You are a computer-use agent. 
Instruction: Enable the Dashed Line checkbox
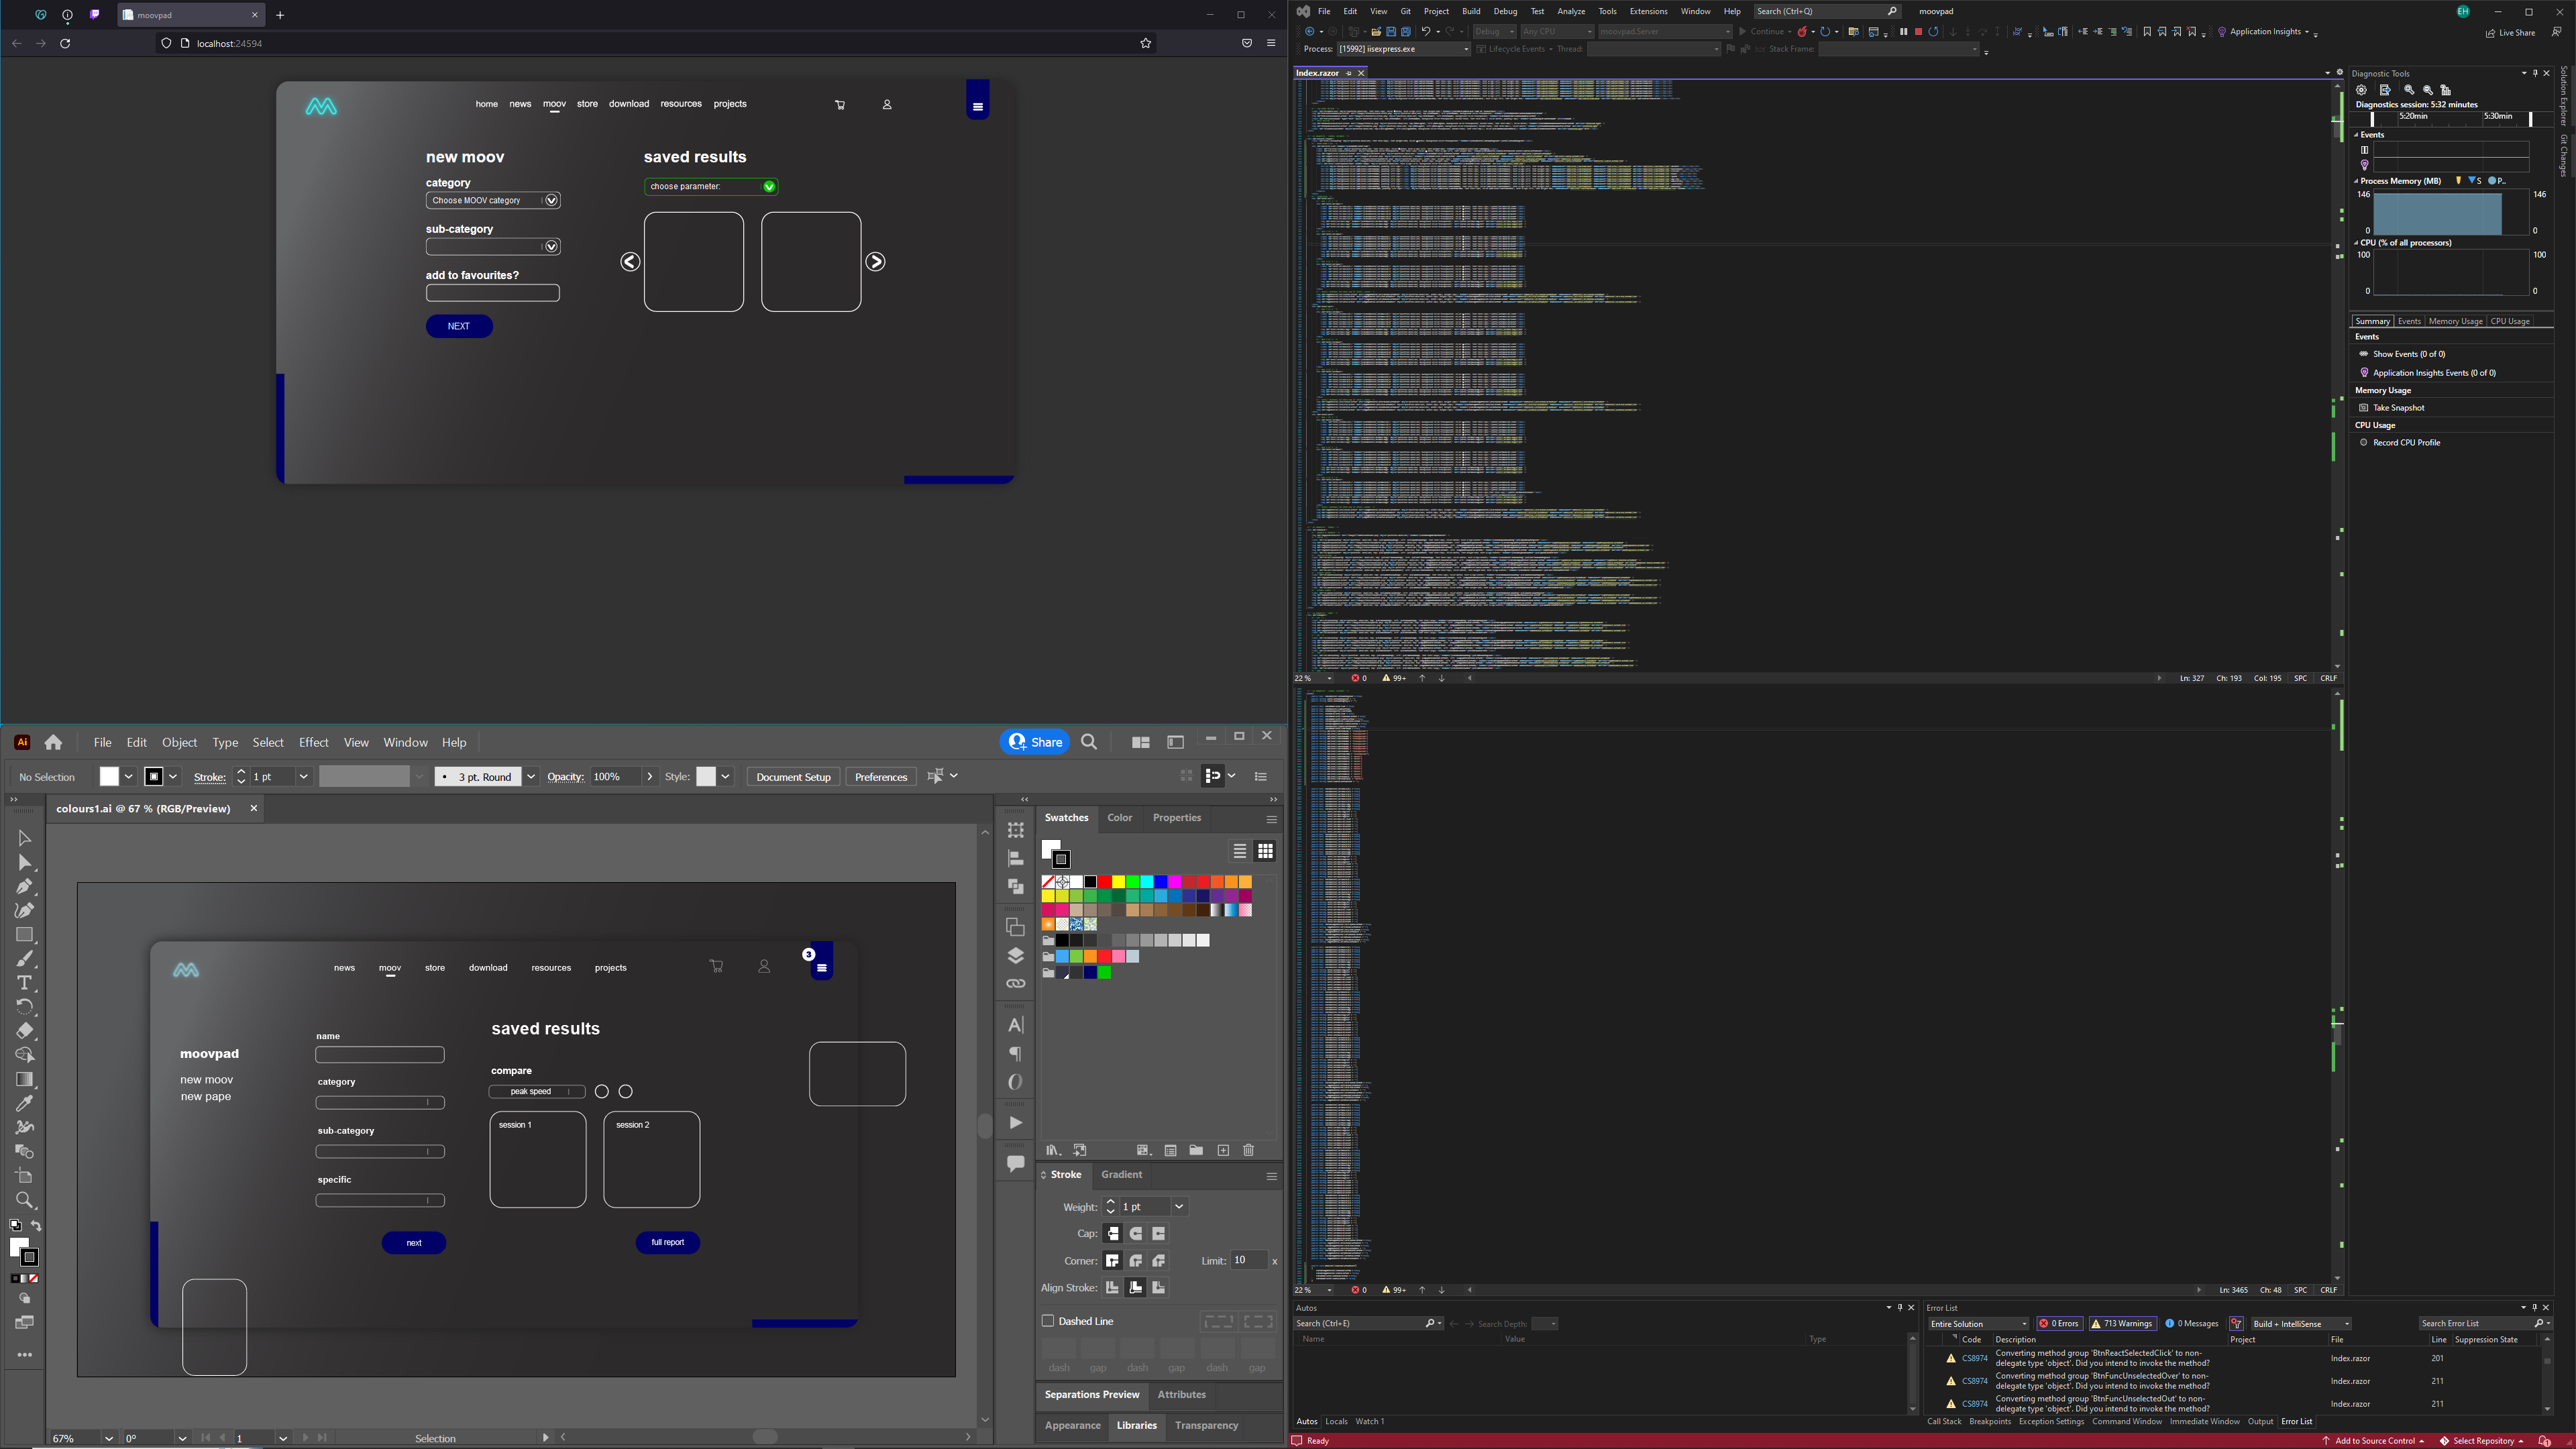point(1048,1321)
